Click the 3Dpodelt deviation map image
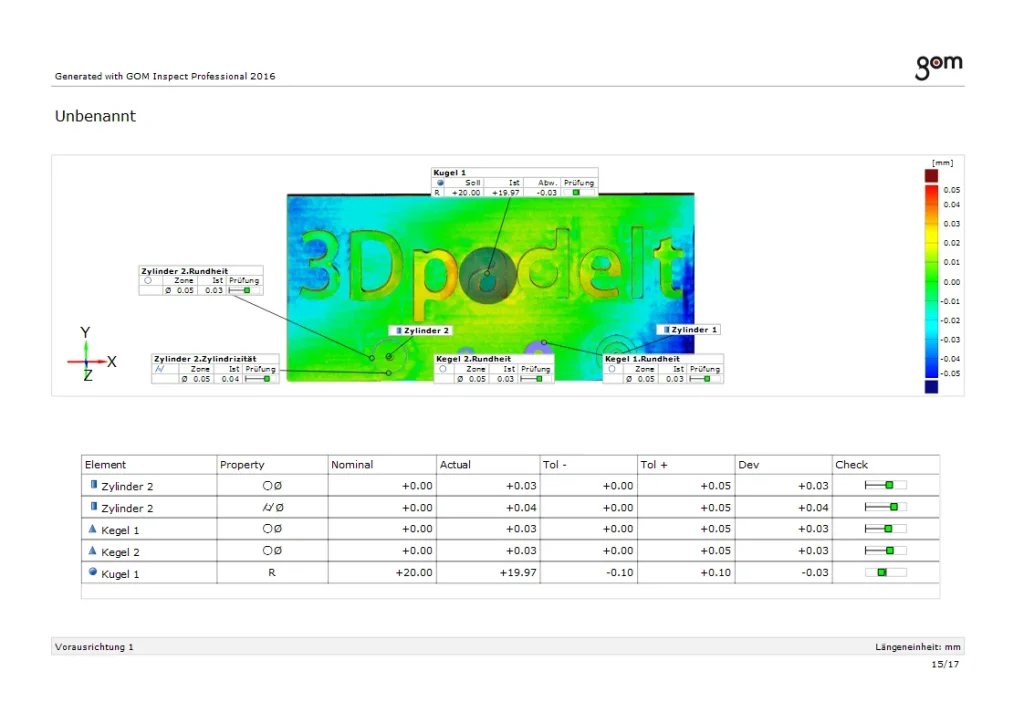Screen dimensions: 1024x724 (490, 287)
